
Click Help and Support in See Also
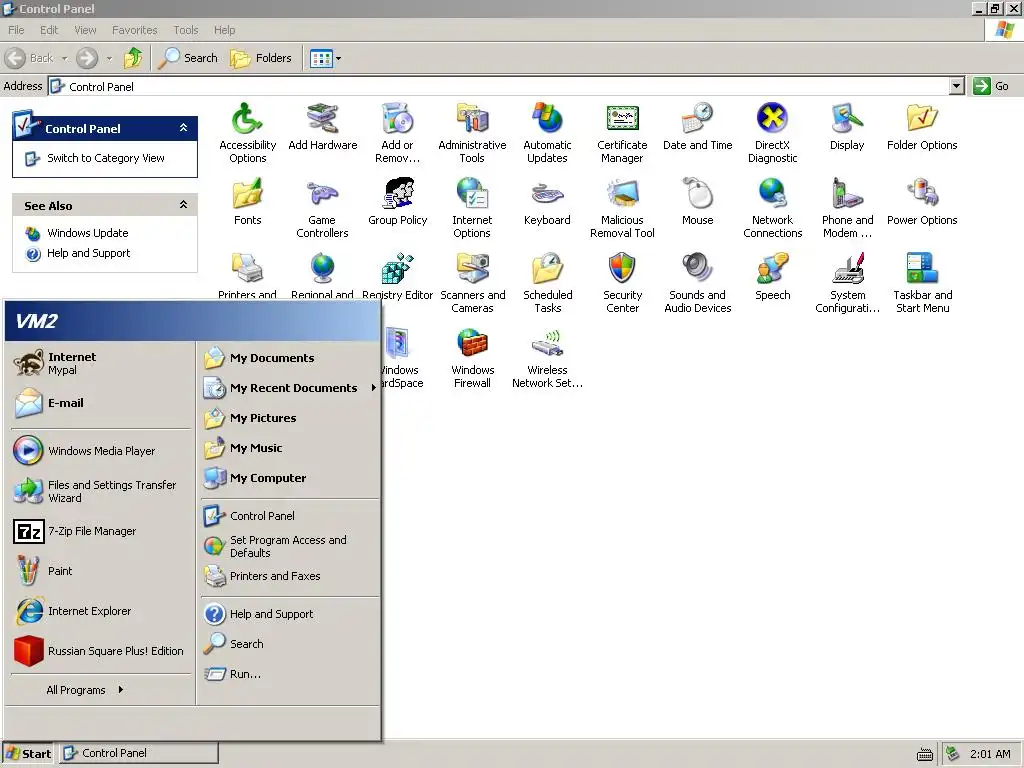(88, 253)
